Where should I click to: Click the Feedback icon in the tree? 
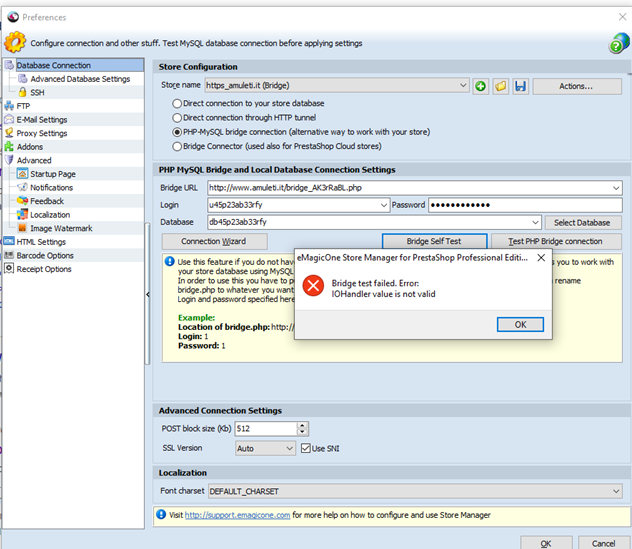[23, 201]
